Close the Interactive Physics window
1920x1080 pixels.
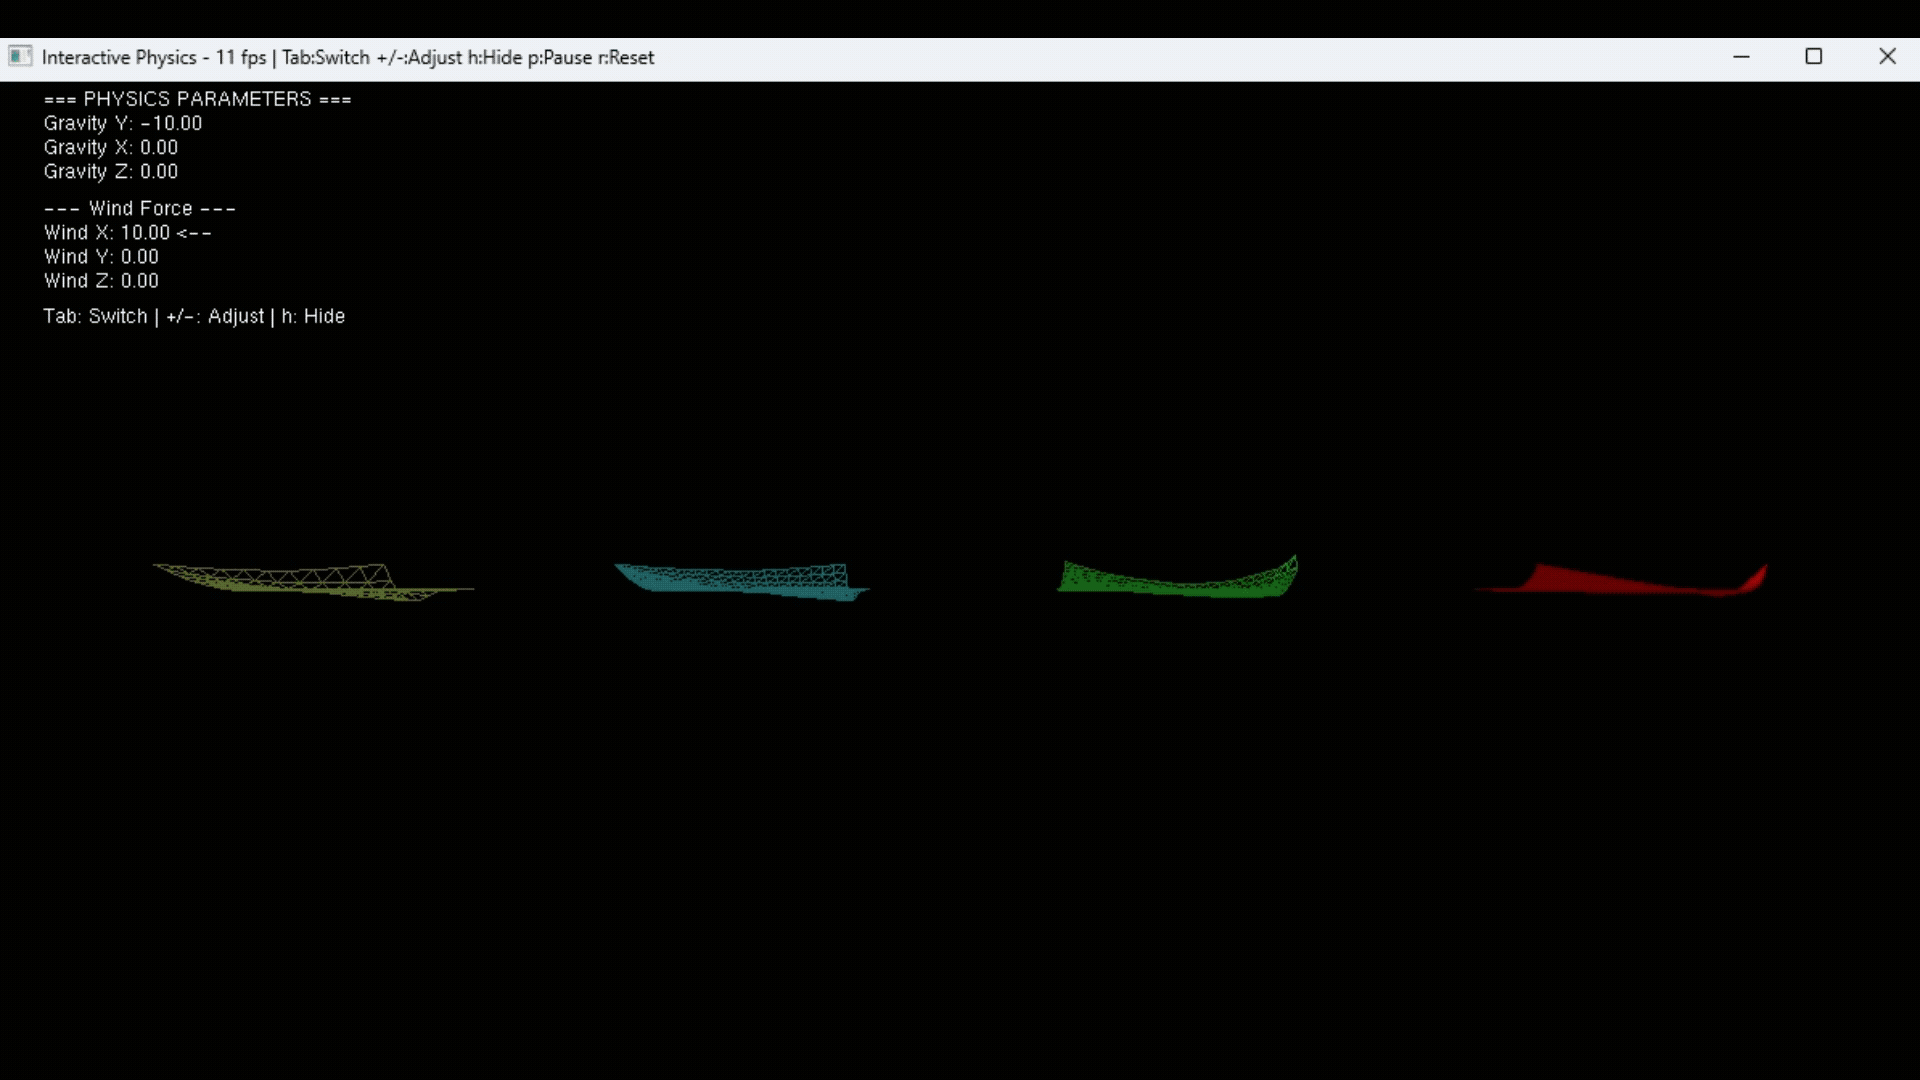[1887, 57]
